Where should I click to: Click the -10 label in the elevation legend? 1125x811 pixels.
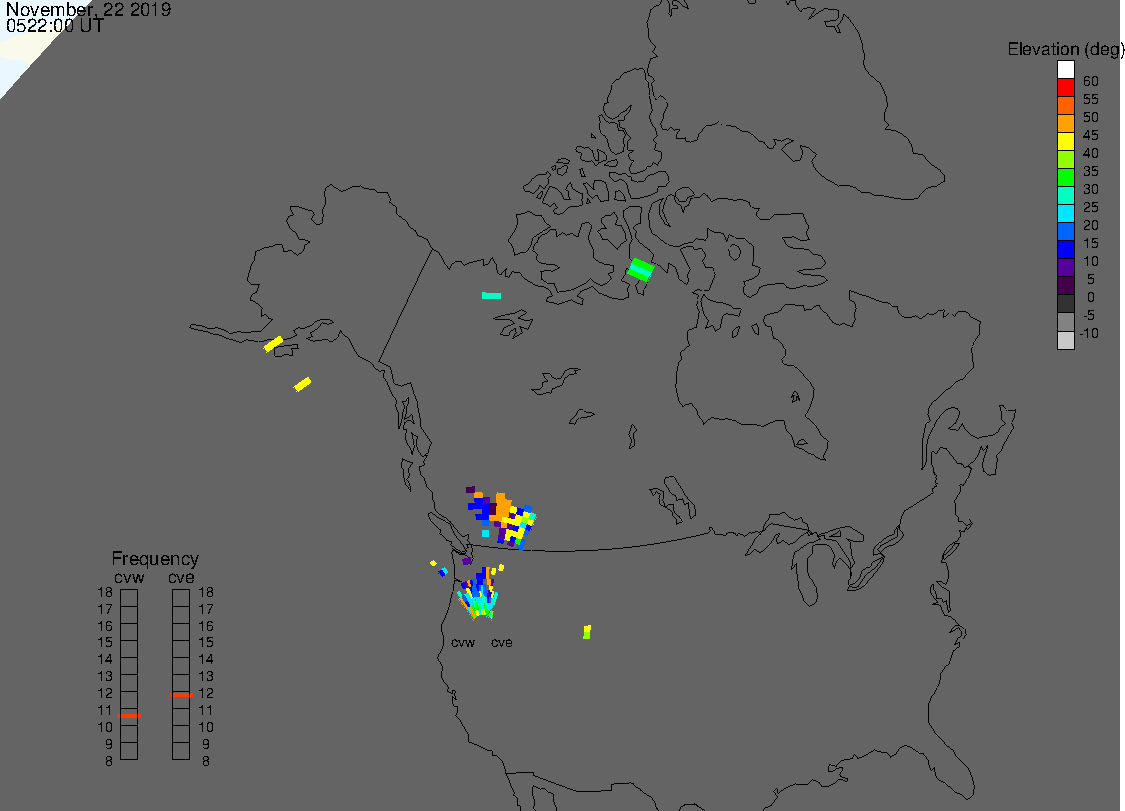1089,333
